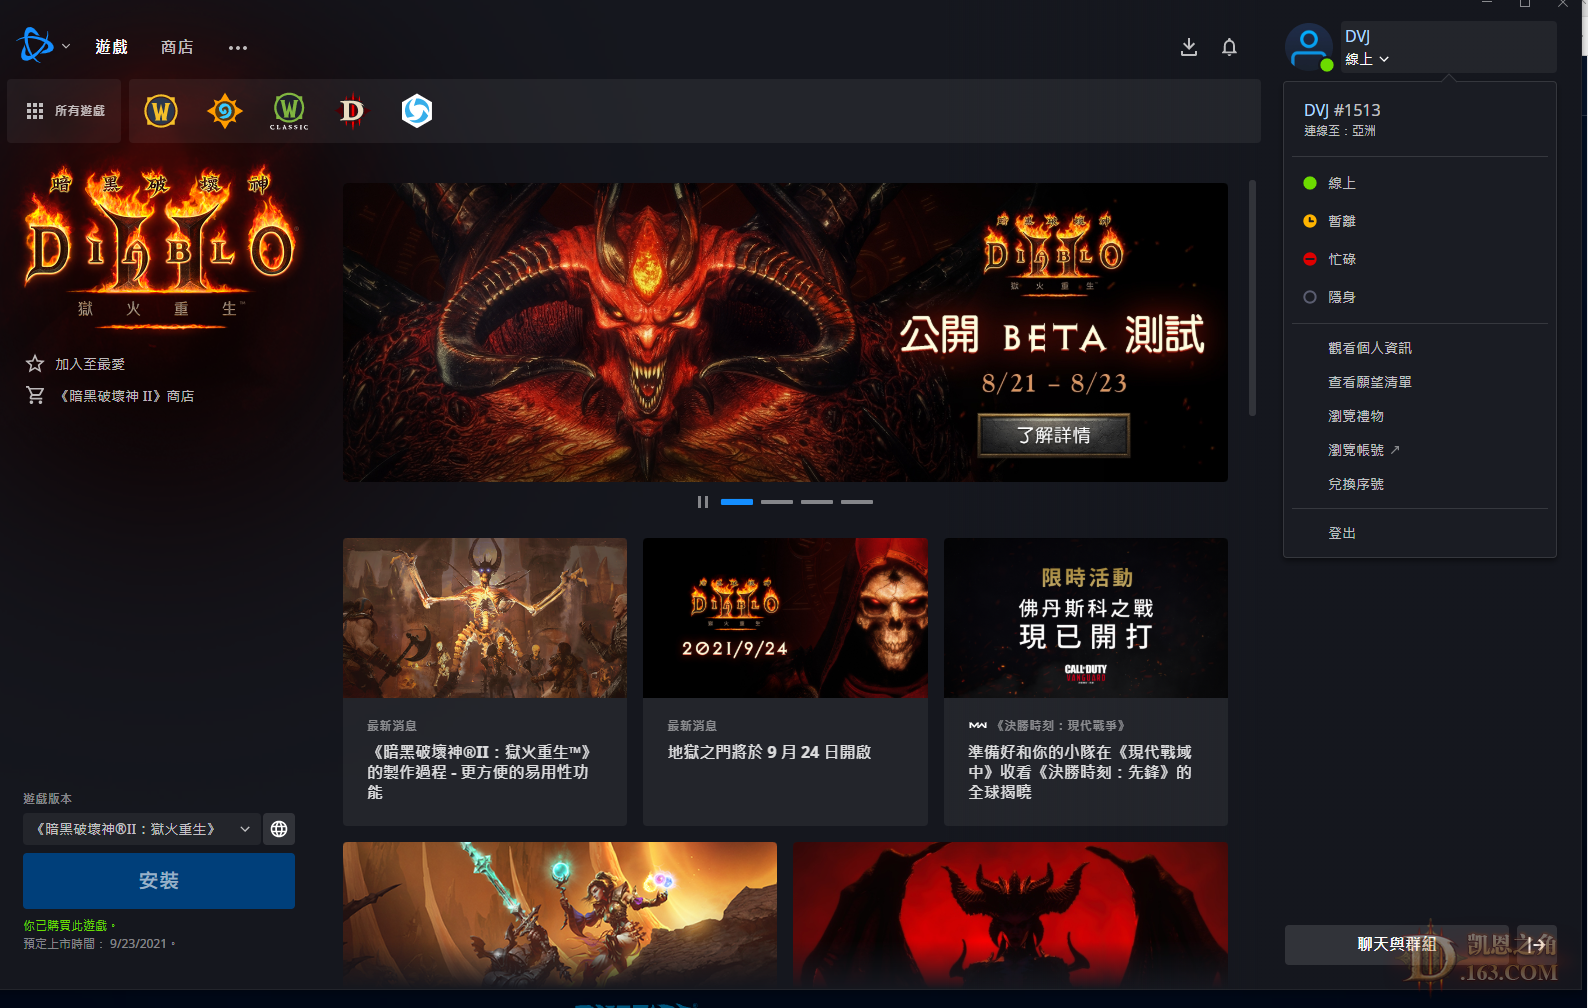Click the star icon to add favorite
This screenshot has height=1008, width=1588.
[x=35, y=364]
